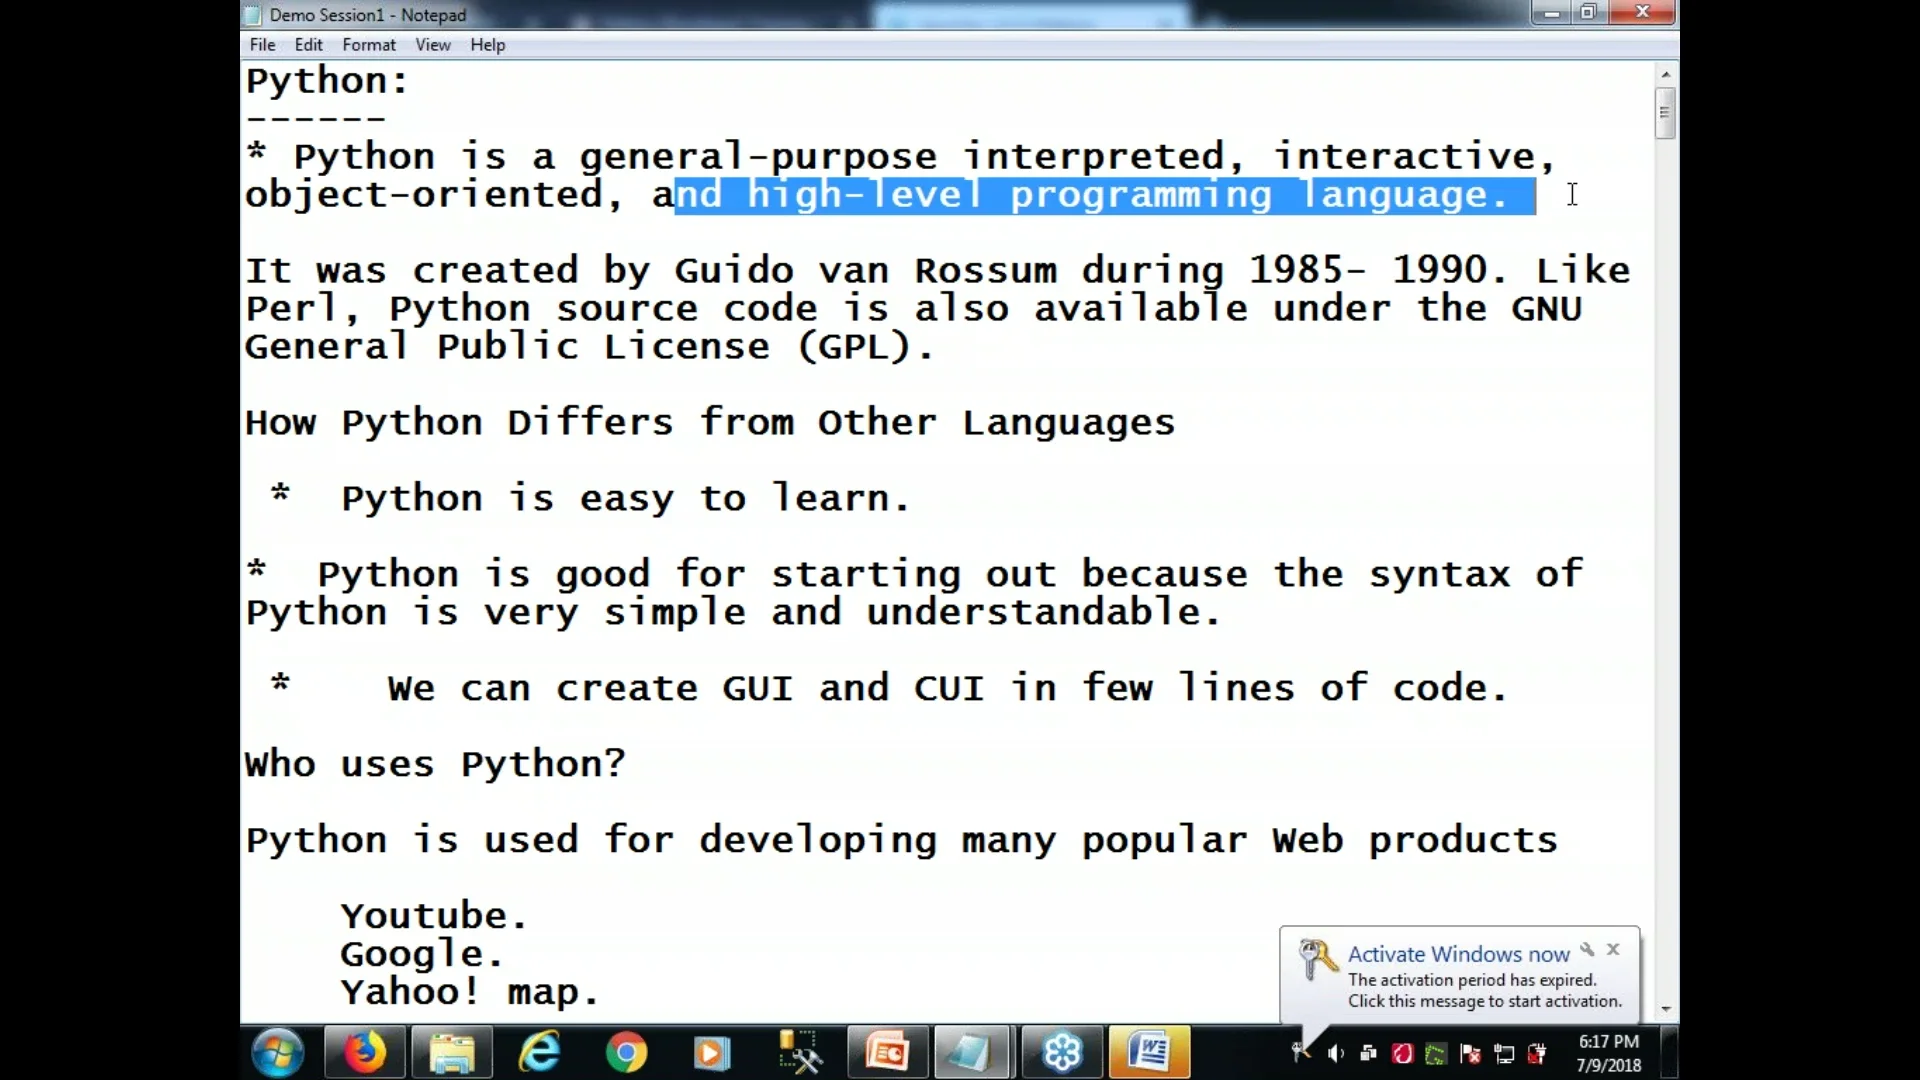Image resolution: width=1920 pixels, height=1080 pixels.
Task: Click 'How Python Differs from Other Languages'
Action: [710, 423]
